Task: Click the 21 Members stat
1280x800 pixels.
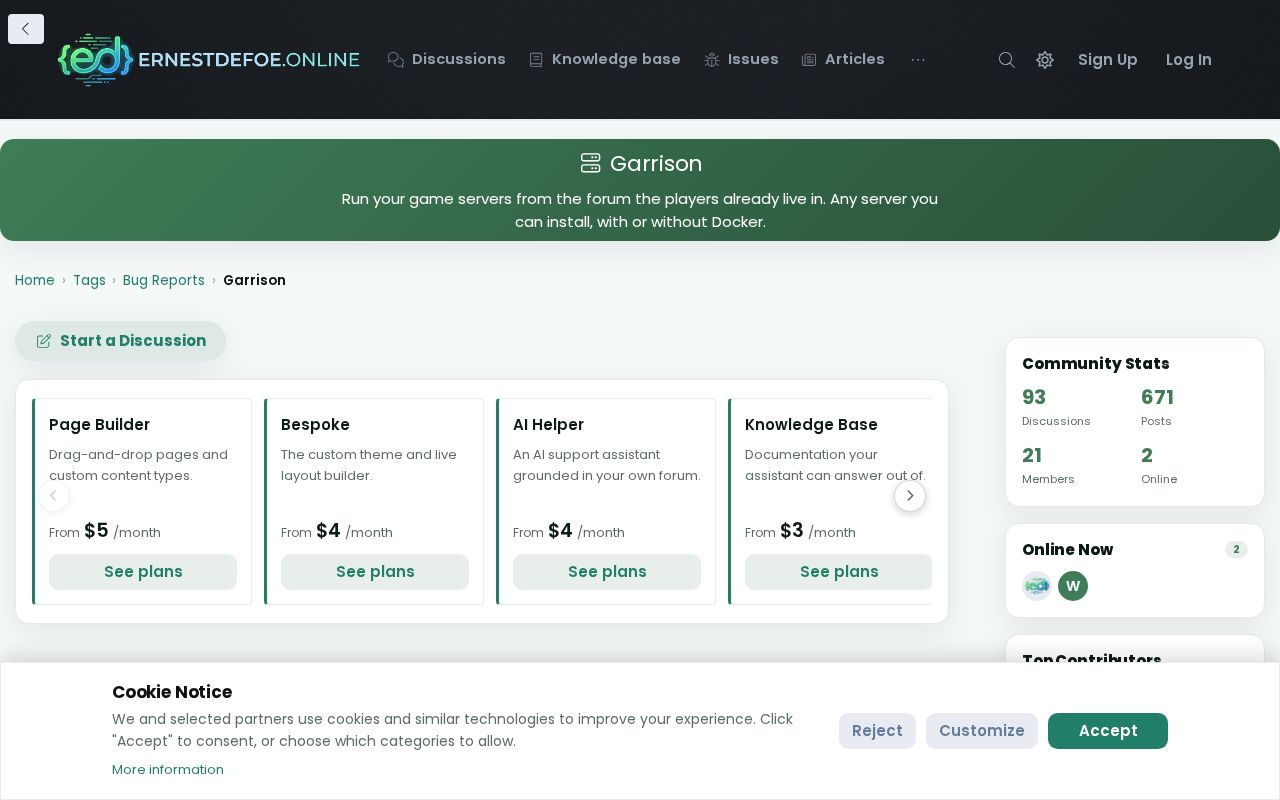Action: (x=1048, y=465)
